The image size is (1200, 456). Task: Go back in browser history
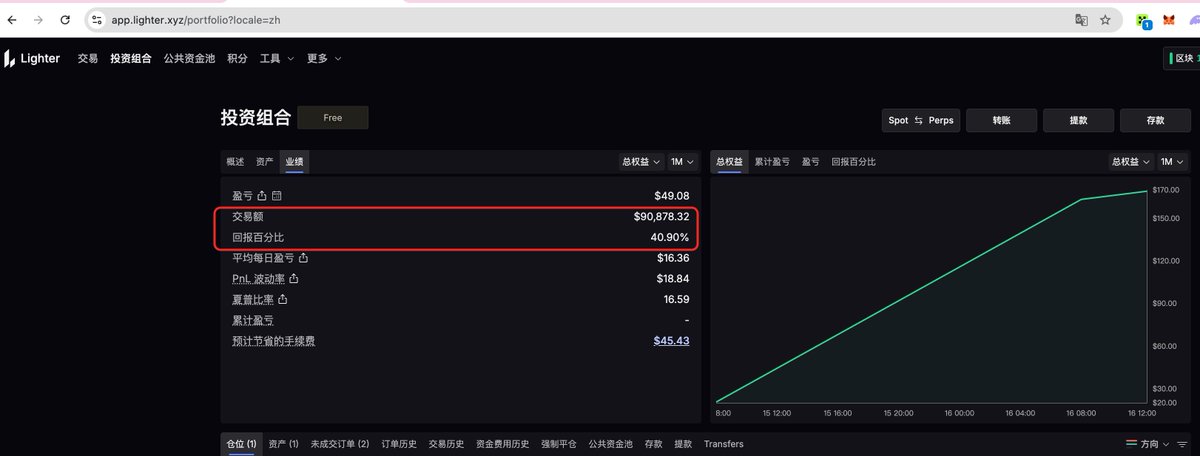pyautogui.click(x=13, y=19)
